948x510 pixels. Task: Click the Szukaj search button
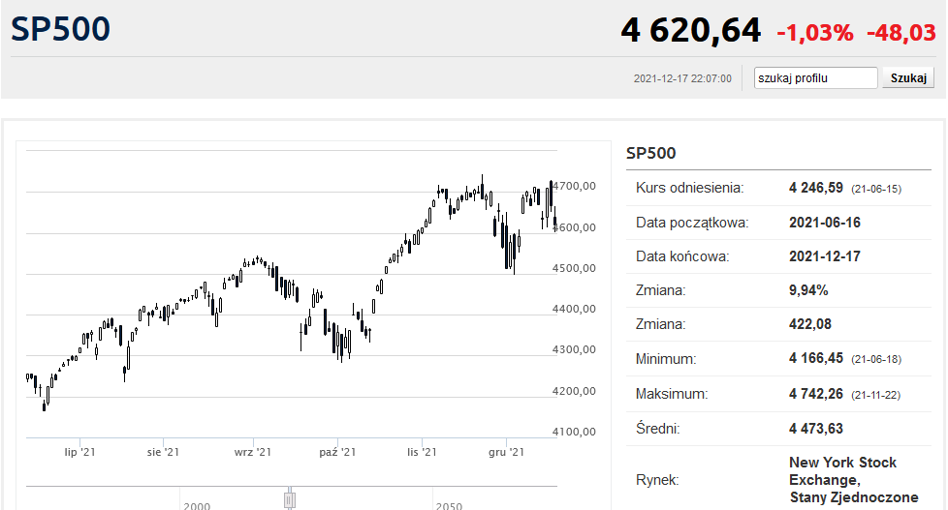point(908,78)
